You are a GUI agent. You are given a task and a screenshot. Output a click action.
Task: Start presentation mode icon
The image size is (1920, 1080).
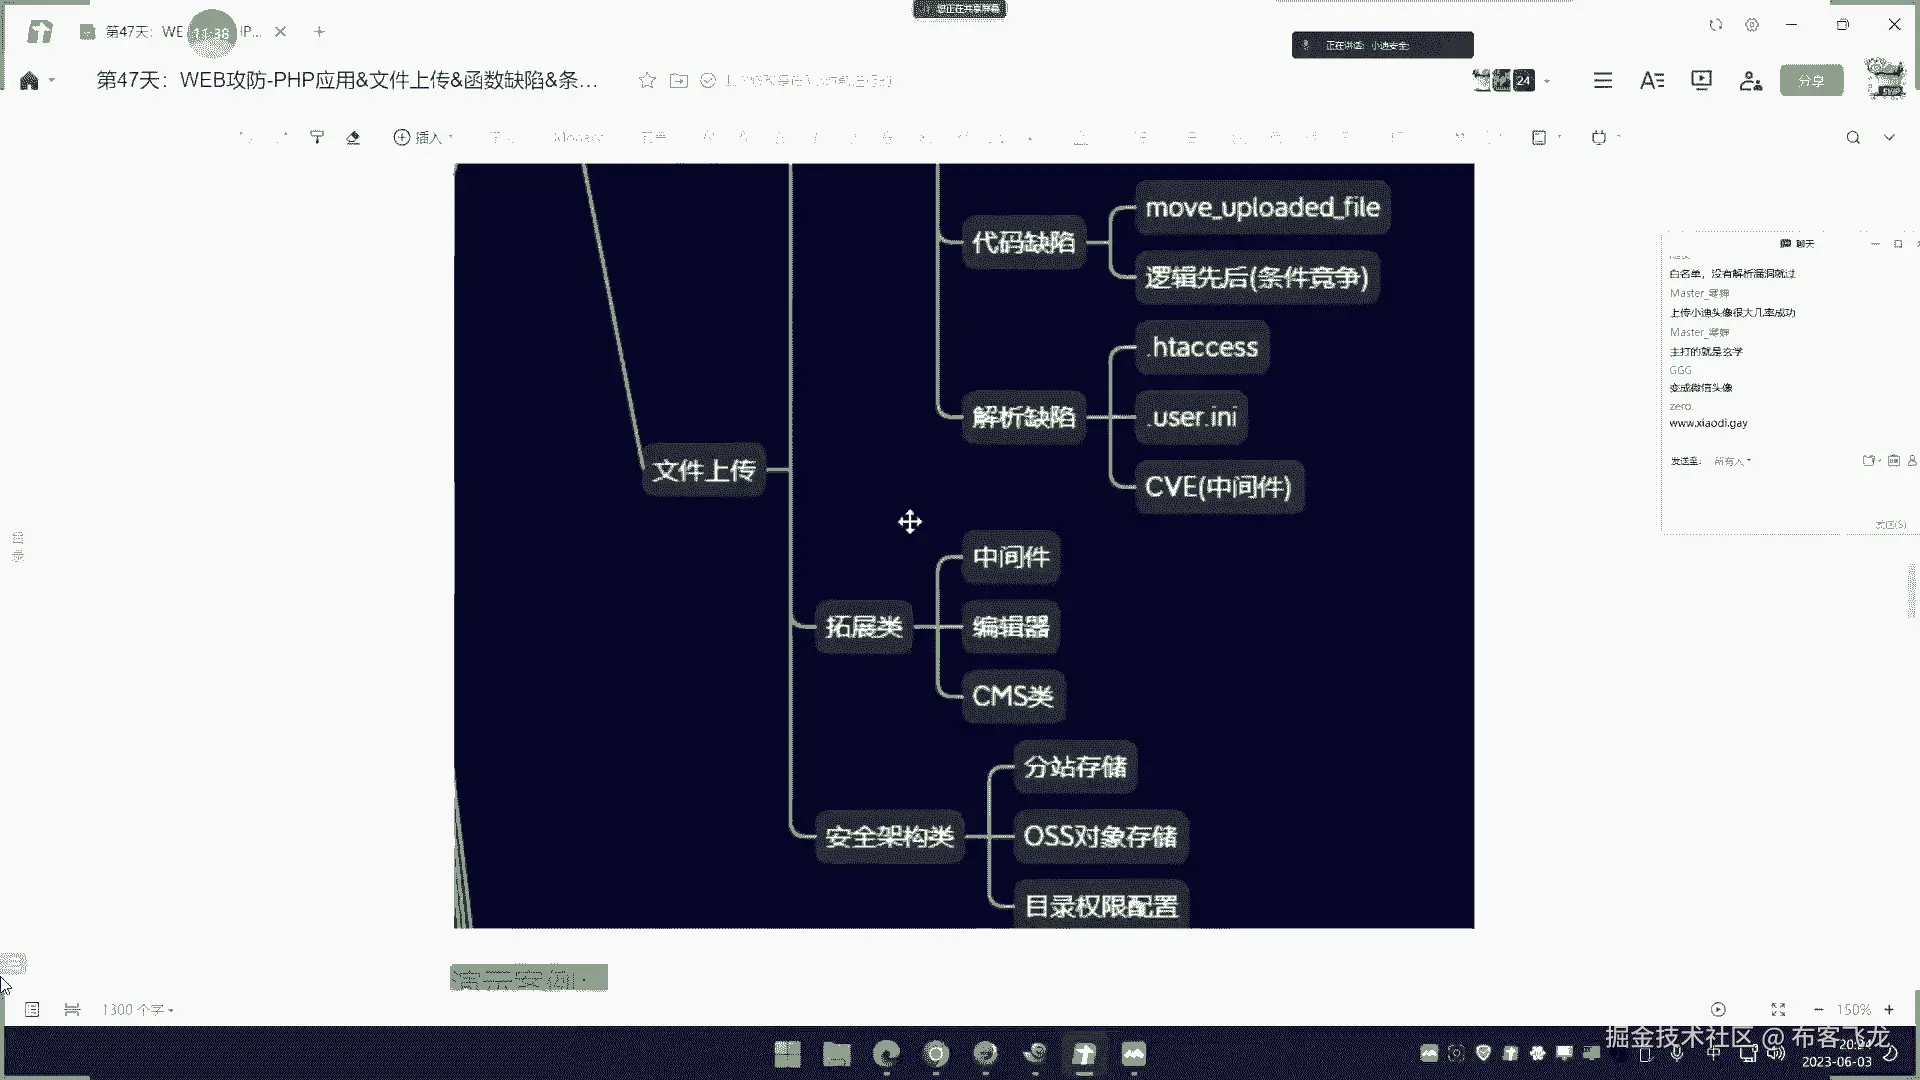1701,81
